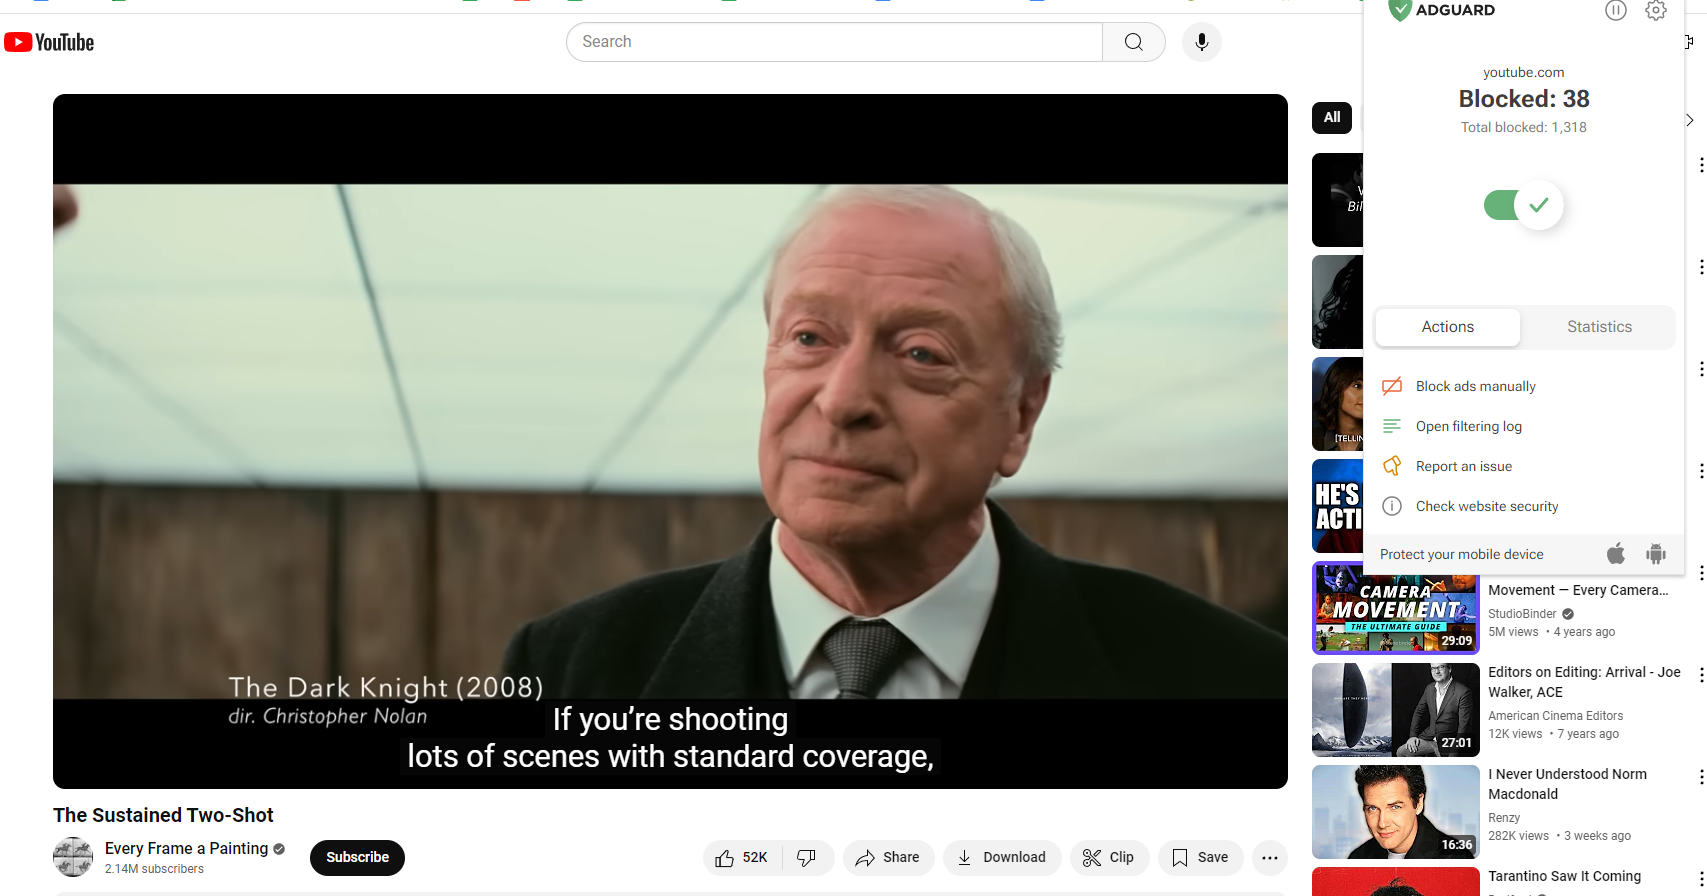1707x896 pixels.
Task: Open options menu for Editors on Editing video
Action: 1701,675
